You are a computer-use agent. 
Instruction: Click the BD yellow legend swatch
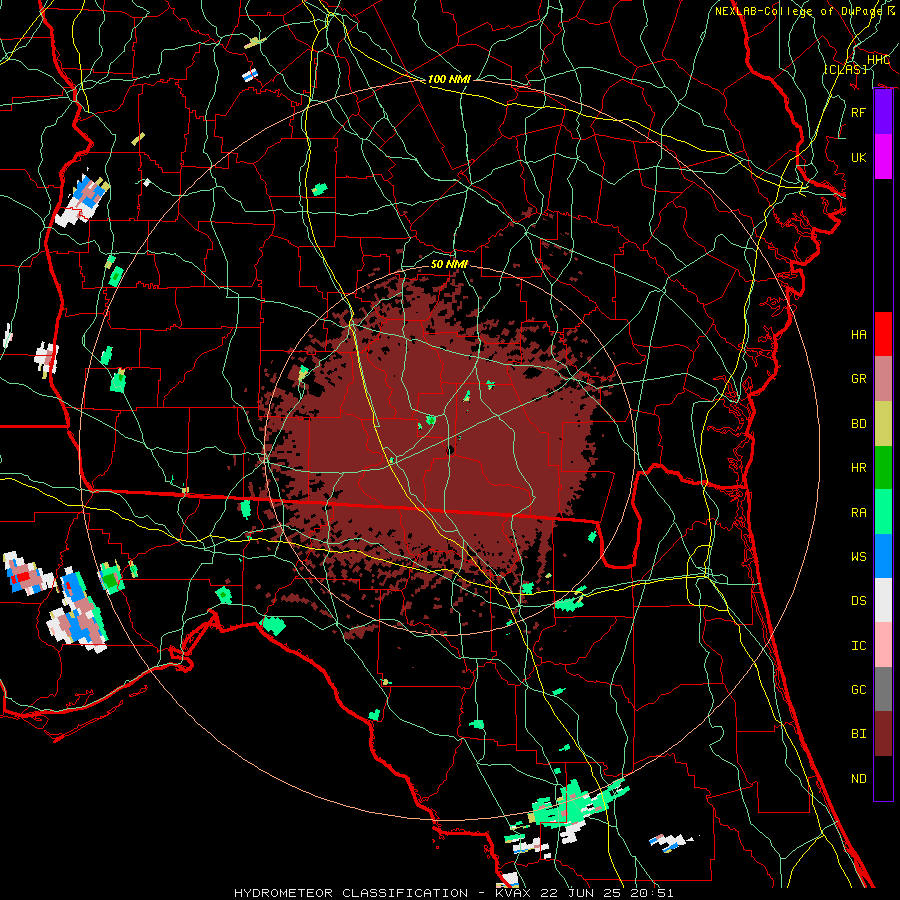coord(883,423)
